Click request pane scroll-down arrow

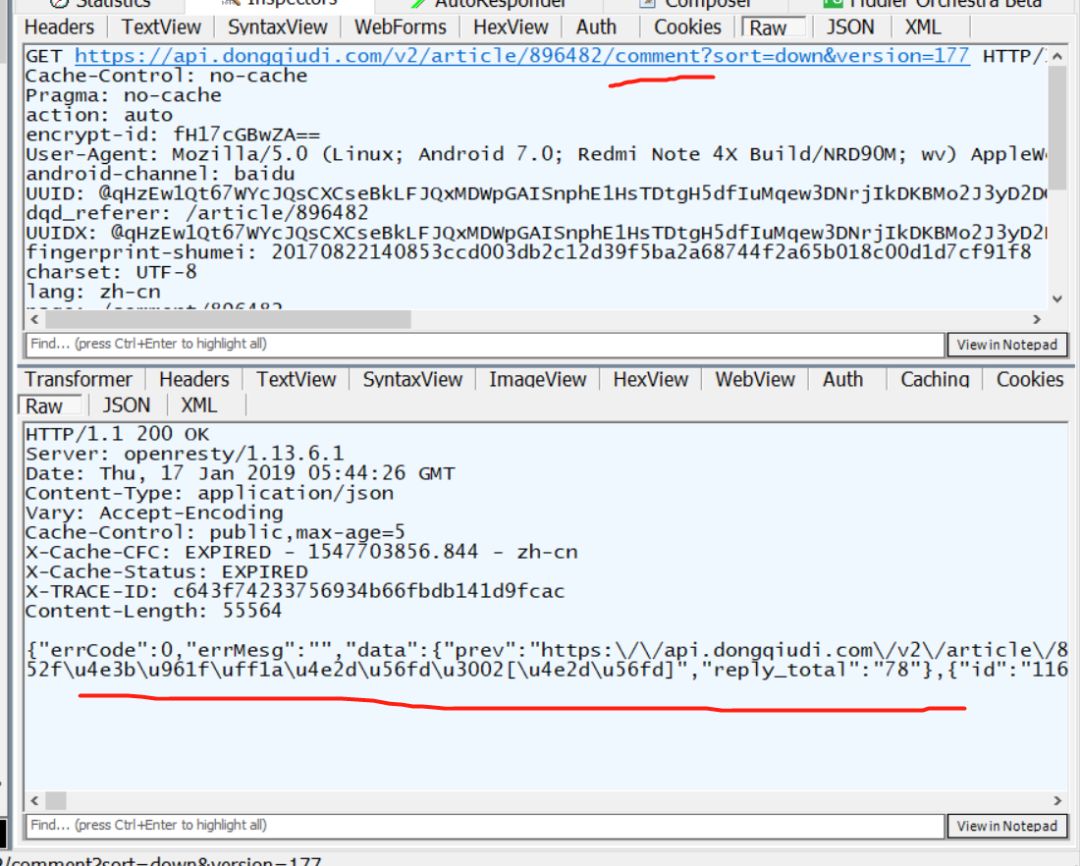click(x=1057, y=299)
